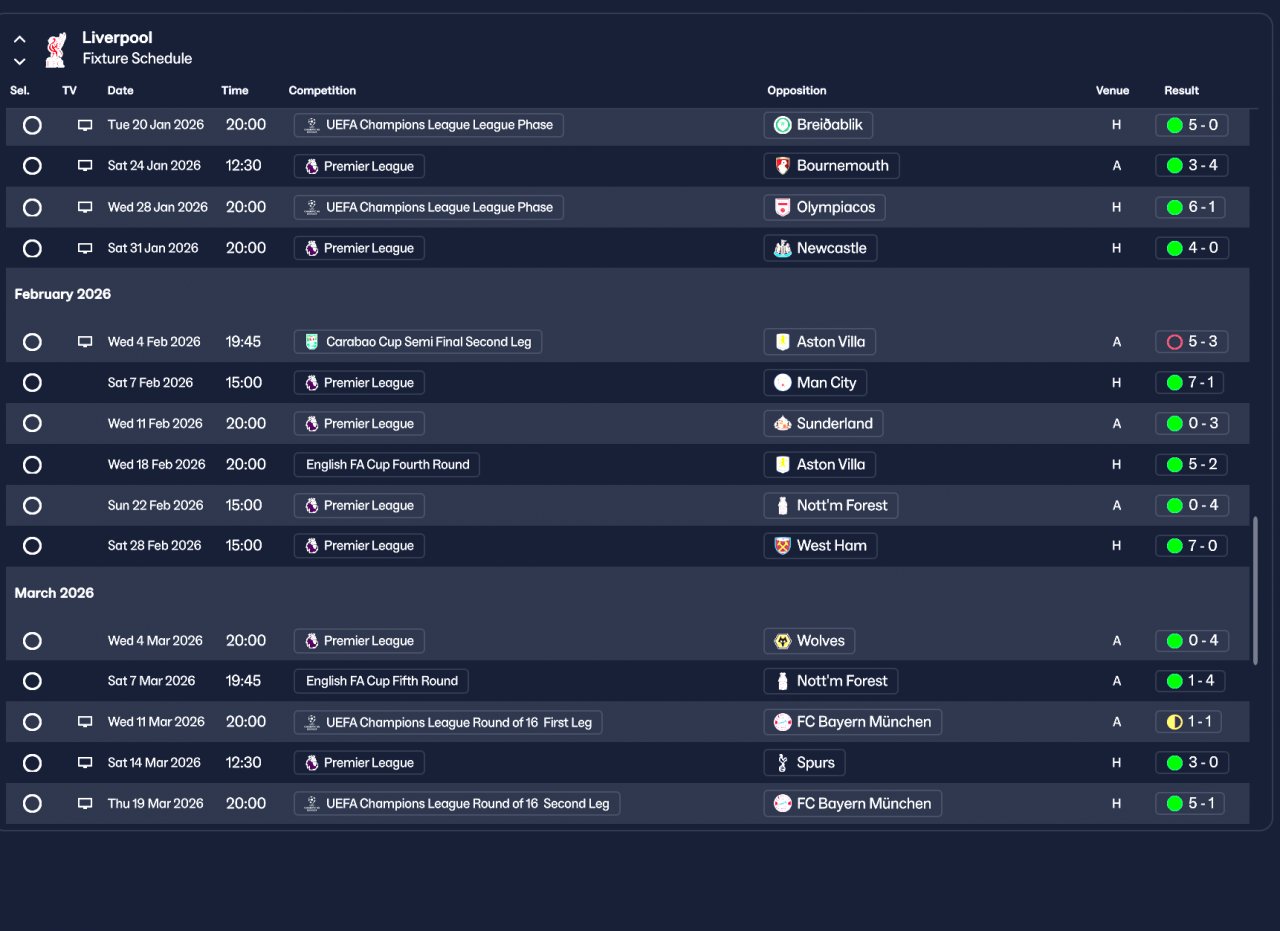Screen dimensions: 1280x931
Task: Click the fixture list vertical scrollbar
Action: (1255, 590)
